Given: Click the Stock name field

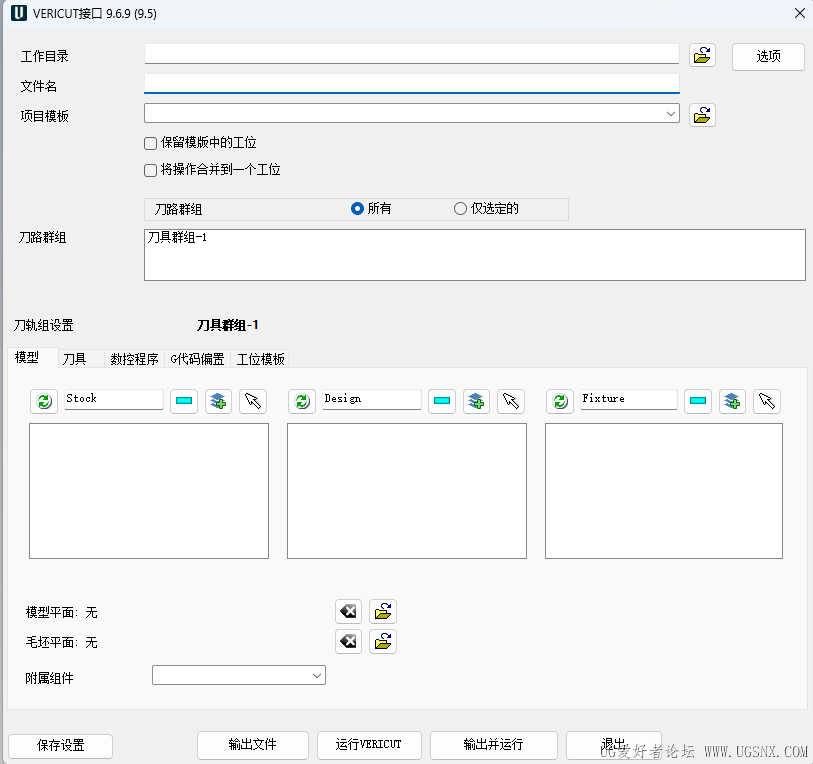Looking at the screenshot, I should pos(114,399).
